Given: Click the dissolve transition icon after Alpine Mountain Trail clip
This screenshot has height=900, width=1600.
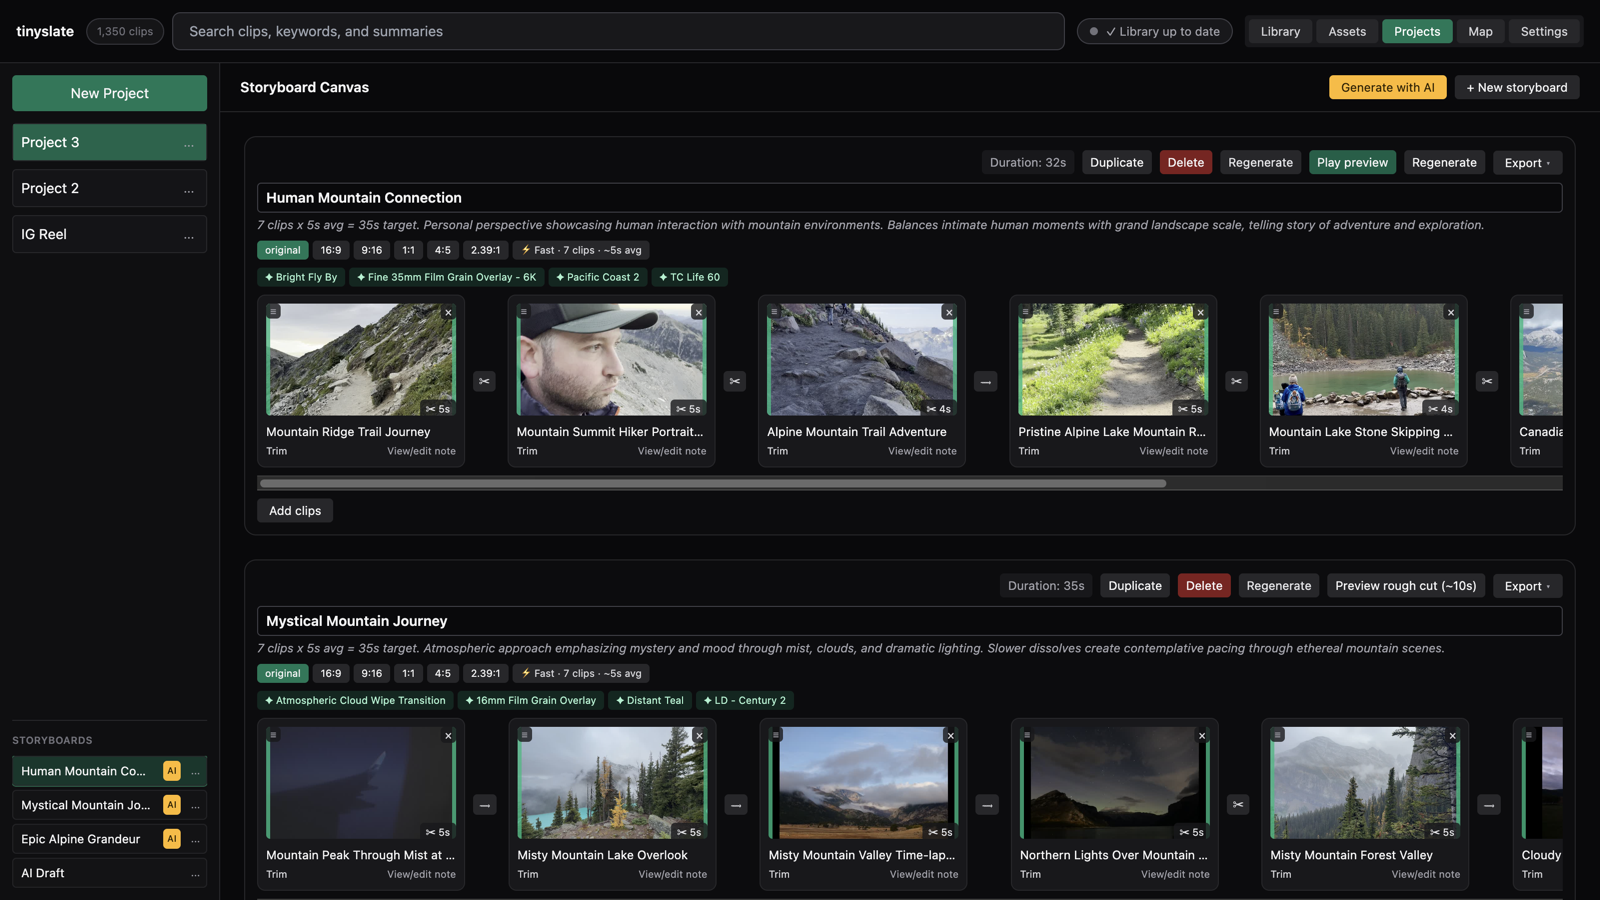Looking at the screenshot, I should [x=986, y=381].
